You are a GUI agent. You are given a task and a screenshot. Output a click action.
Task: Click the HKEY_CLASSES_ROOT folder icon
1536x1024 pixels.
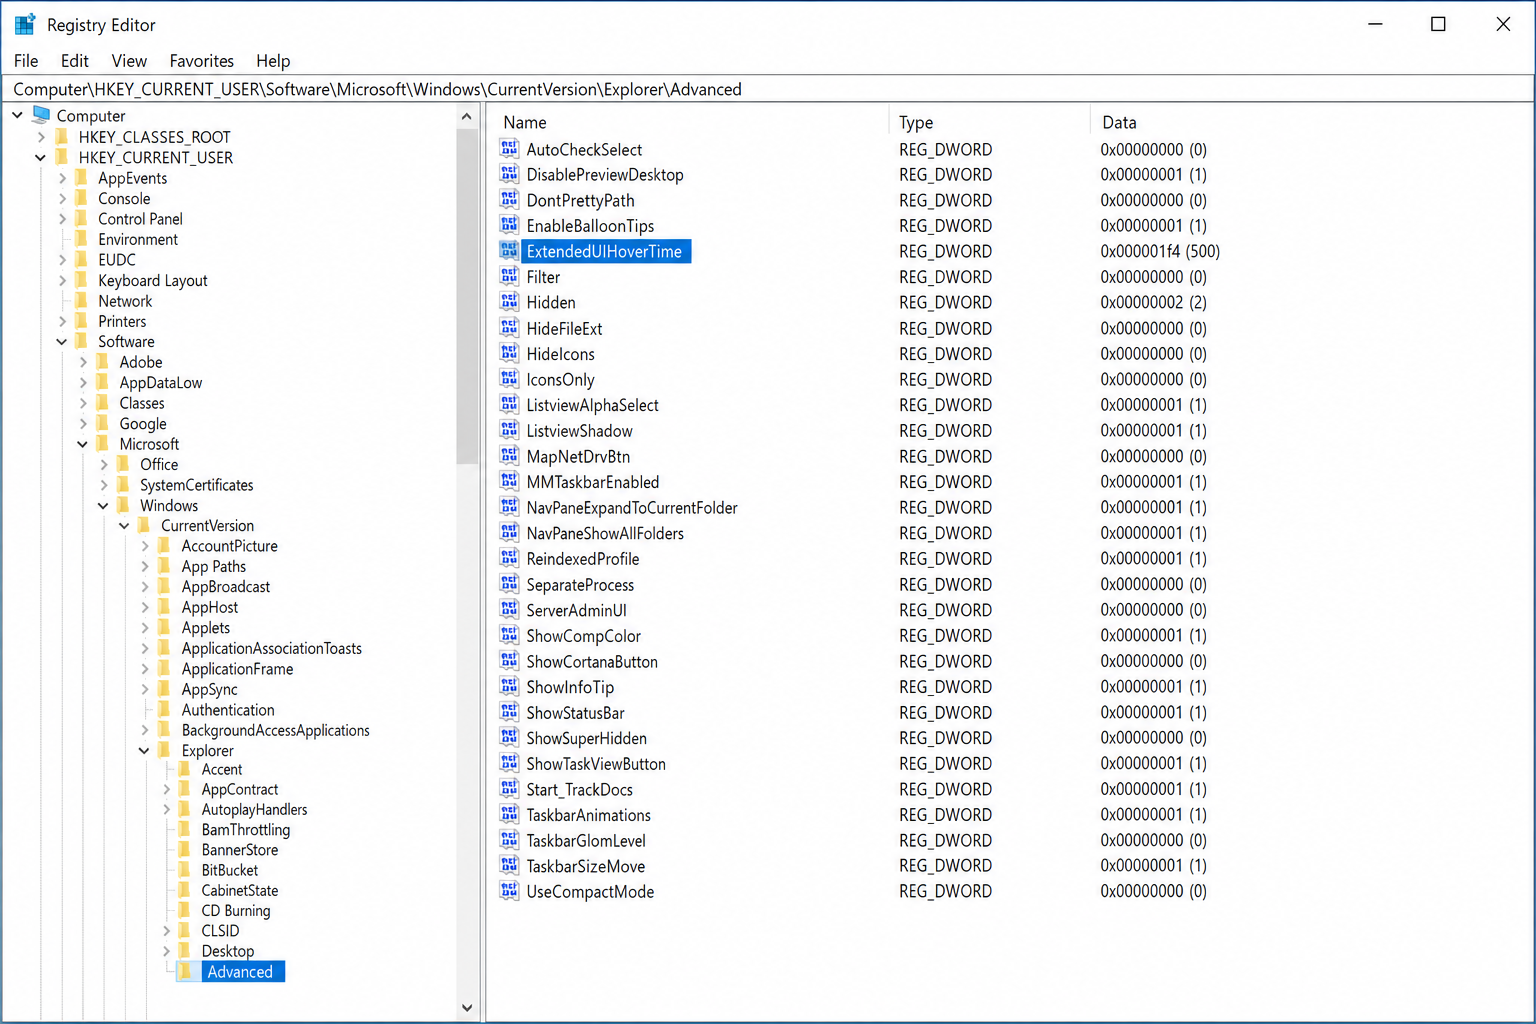coord(63,137)
